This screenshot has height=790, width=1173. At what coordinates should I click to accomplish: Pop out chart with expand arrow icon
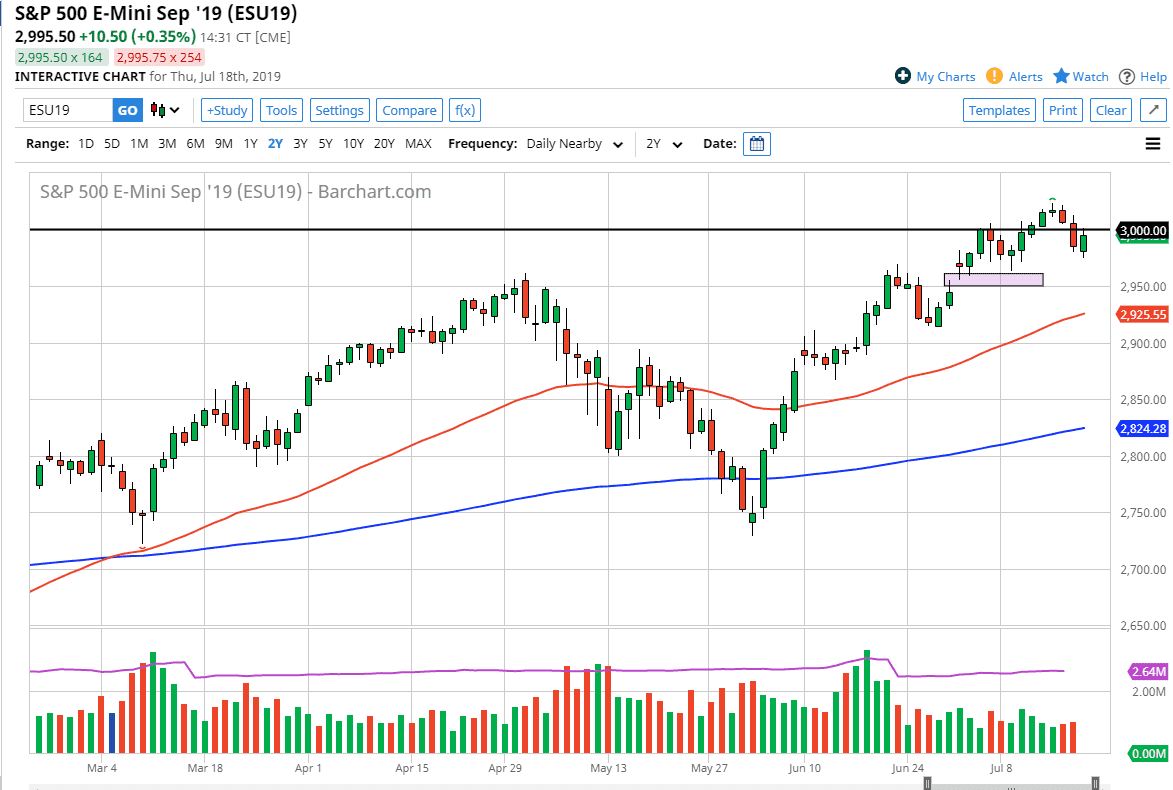click(x=1153, y=110)
